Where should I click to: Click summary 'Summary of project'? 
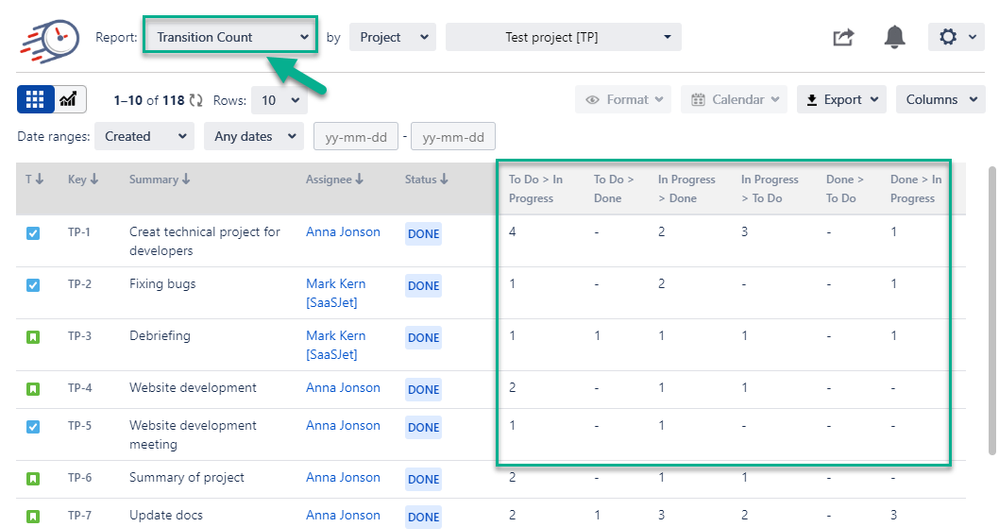pyautogui.click(x=187, y=477)
